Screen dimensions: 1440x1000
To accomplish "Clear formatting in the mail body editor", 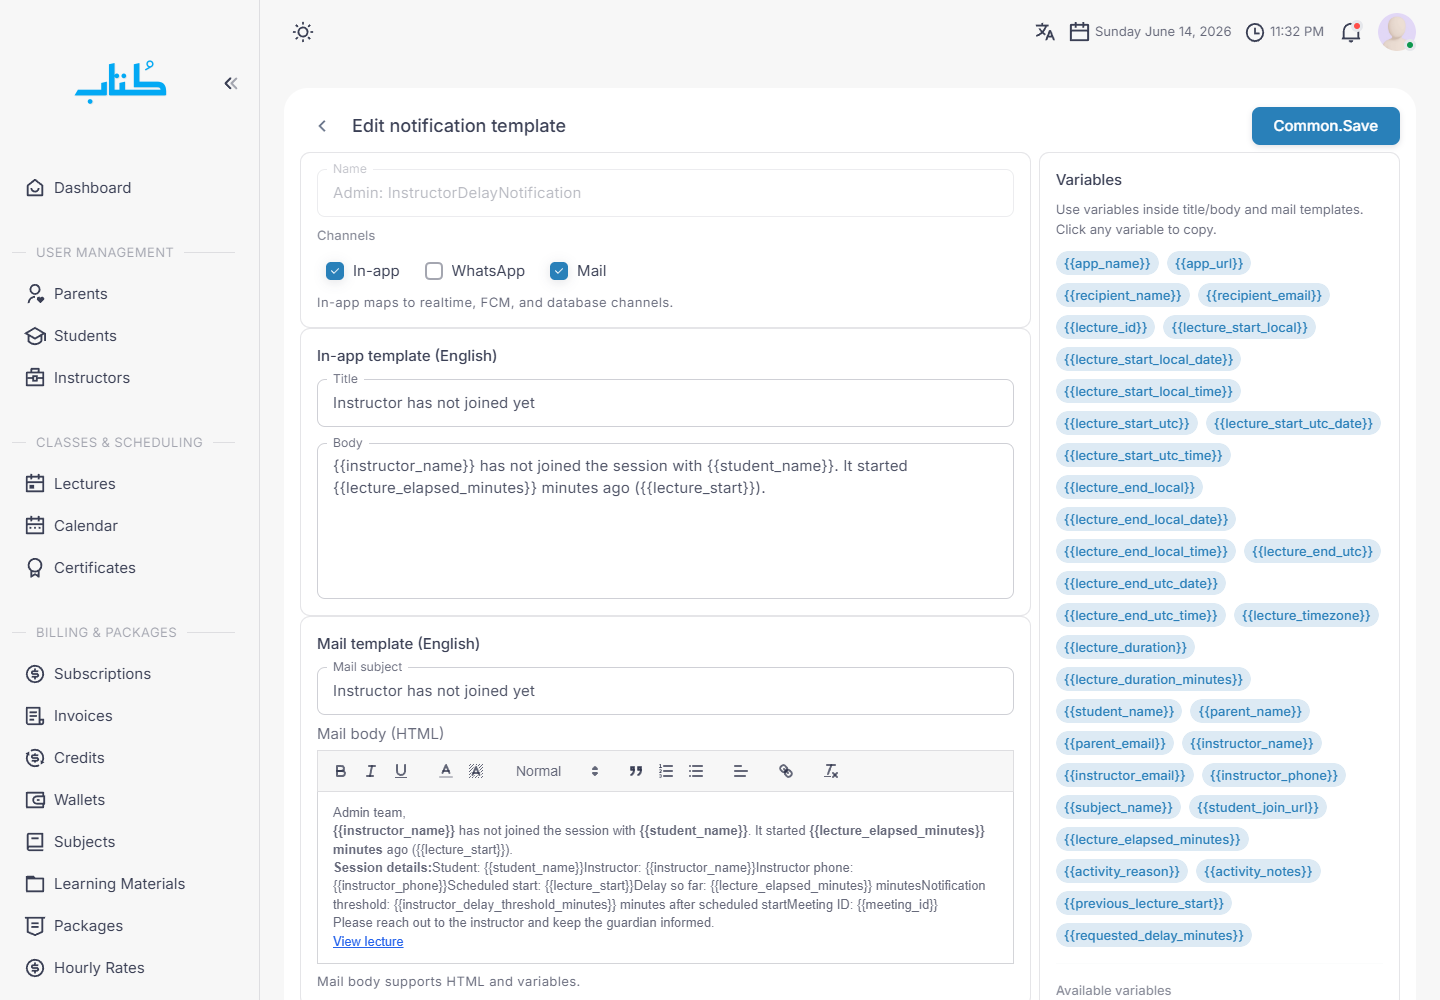I will pos(831,771).
